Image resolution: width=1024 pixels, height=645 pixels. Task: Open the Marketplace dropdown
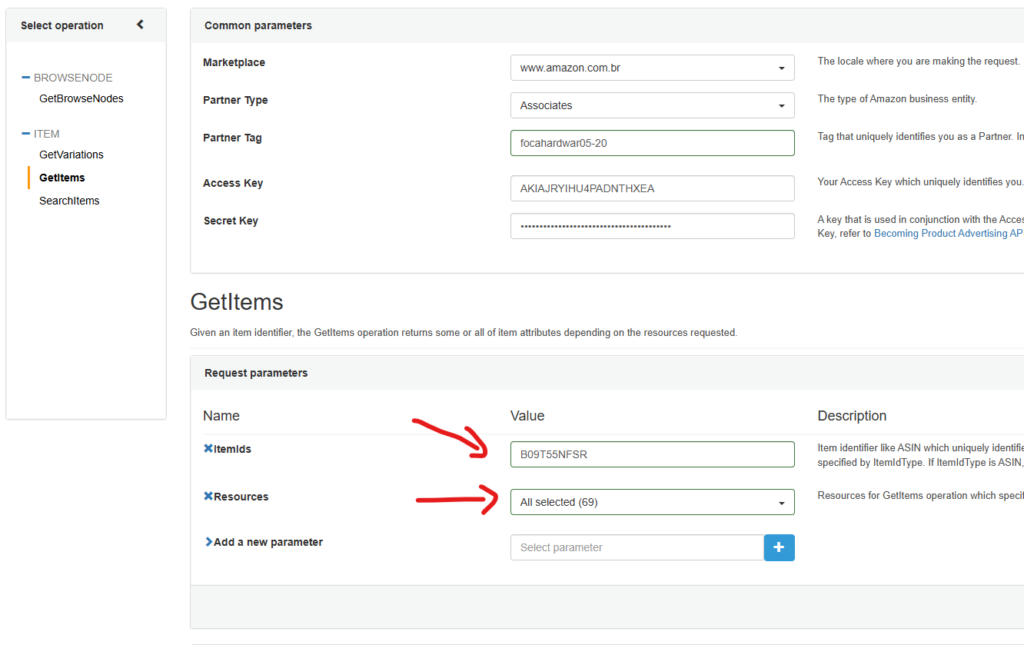tap(652, 68)
